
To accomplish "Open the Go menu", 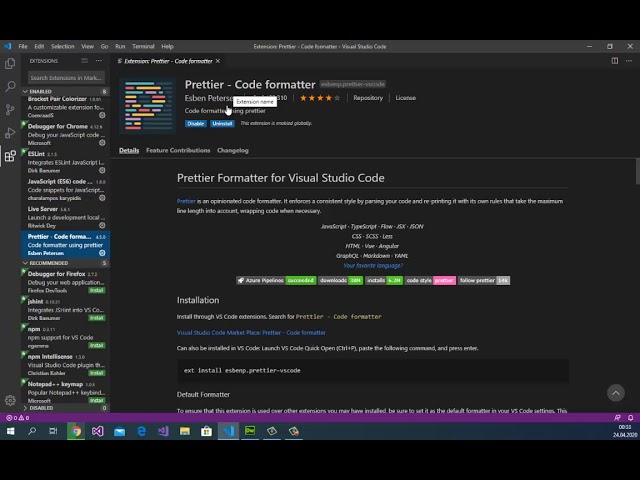I will click(104, 47).
